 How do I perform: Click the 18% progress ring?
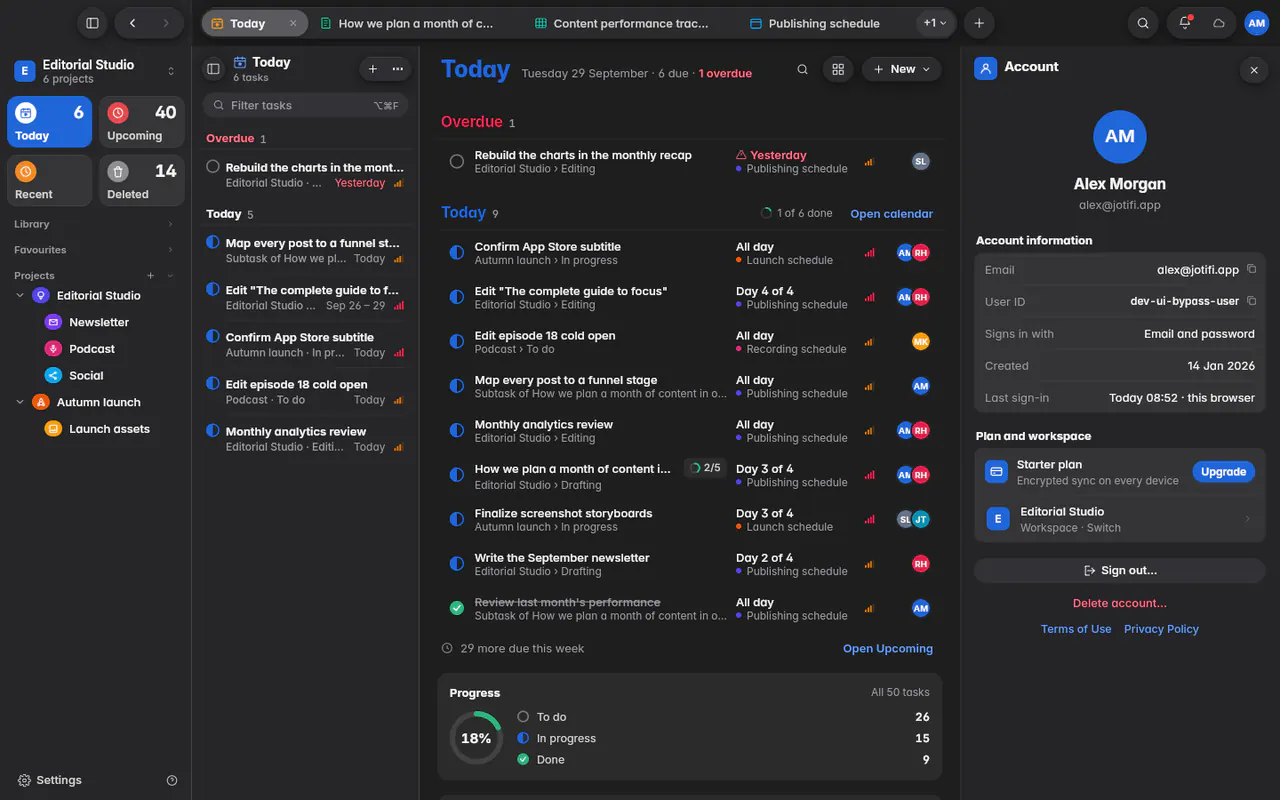(476, 738)
